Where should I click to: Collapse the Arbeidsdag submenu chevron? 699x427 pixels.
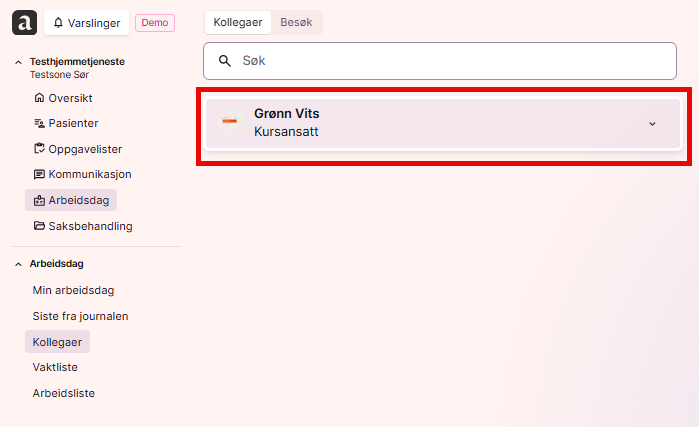click(x=18, y=264)
